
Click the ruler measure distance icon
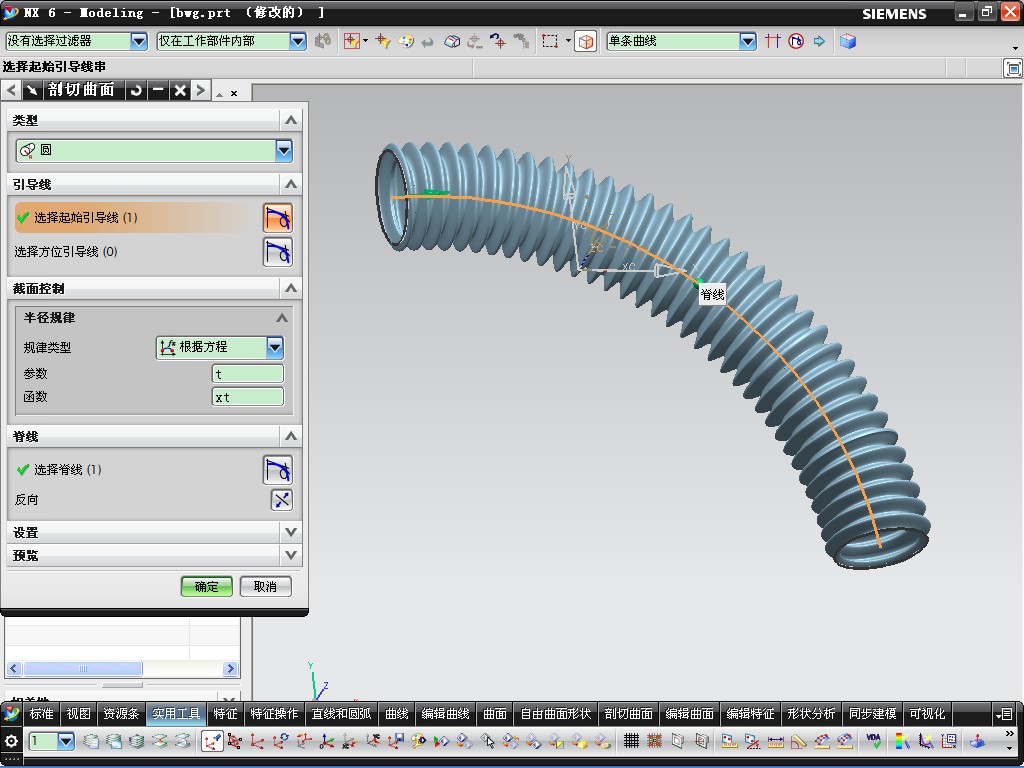point(776,741)
